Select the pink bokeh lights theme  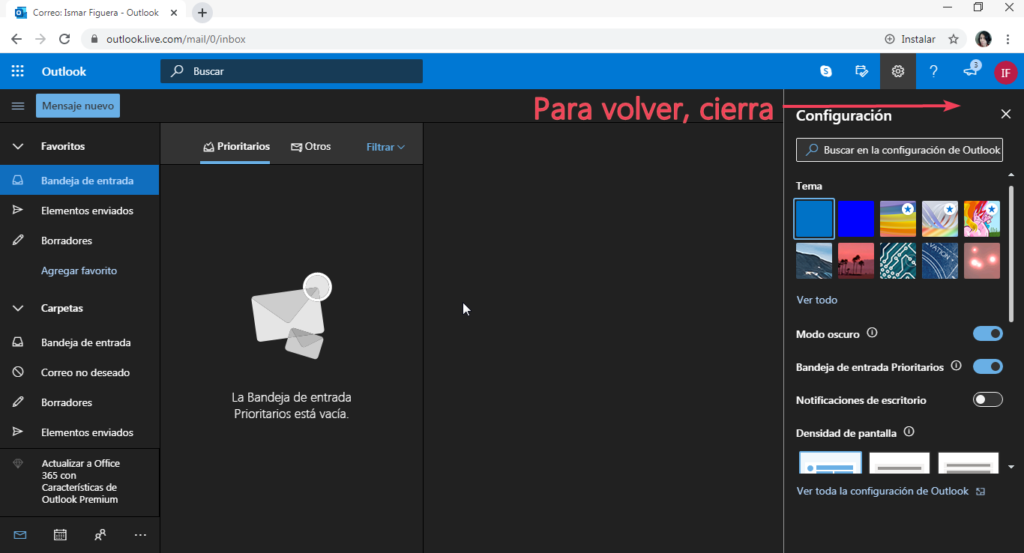tap(982, 261)
